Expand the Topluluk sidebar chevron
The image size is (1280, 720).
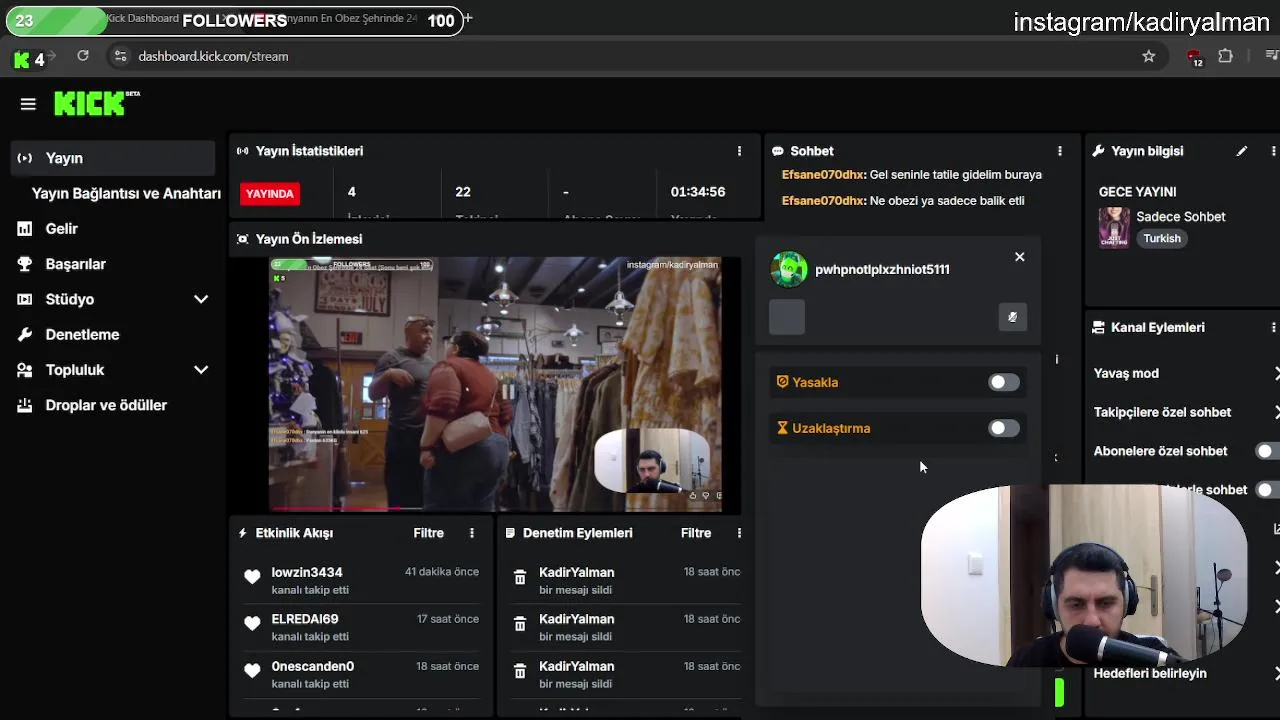pyautogui.click(x=201, y=370)
